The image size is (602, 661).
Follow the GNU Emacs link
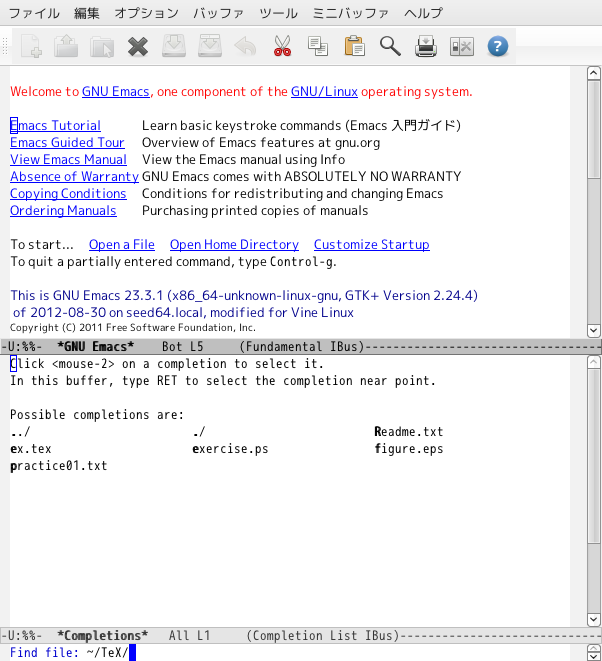tap(116, 91)
